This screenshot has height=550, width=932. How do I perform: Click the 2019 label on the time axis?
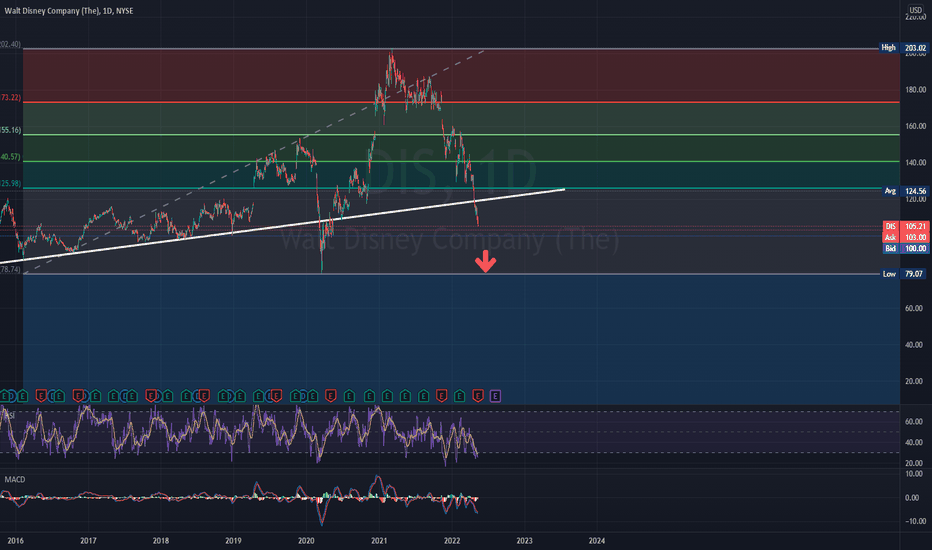point(233,540)
